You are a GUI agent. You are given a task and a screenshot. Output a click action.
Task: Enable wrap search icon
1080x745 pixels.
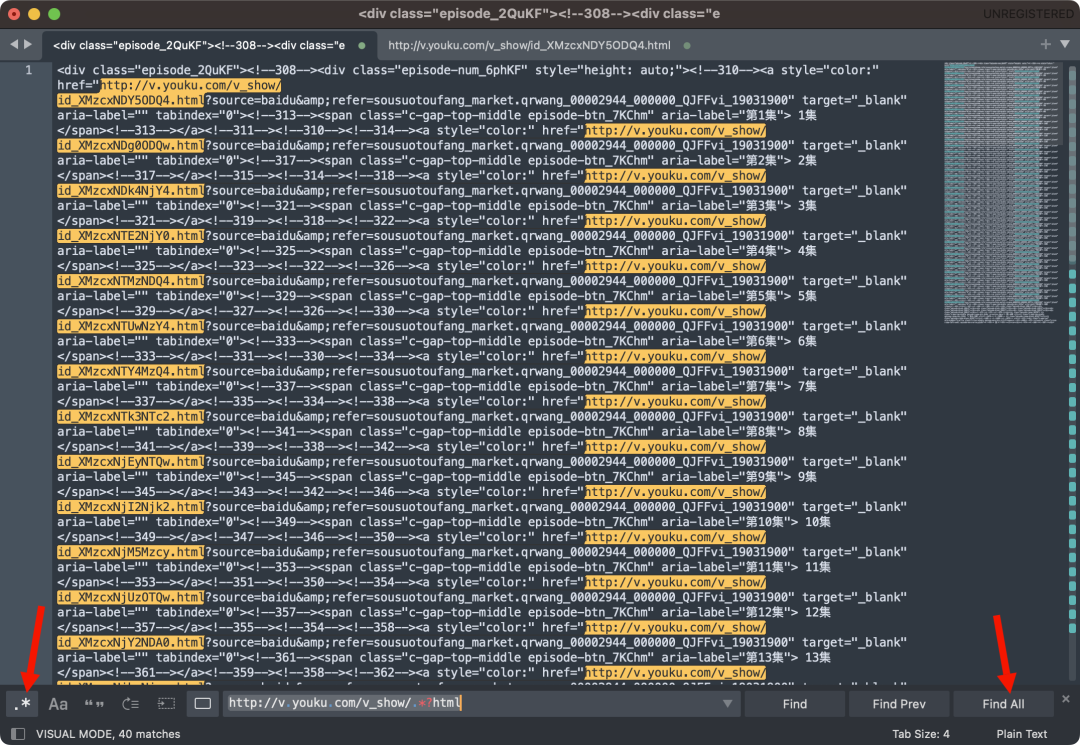(130, 704)
